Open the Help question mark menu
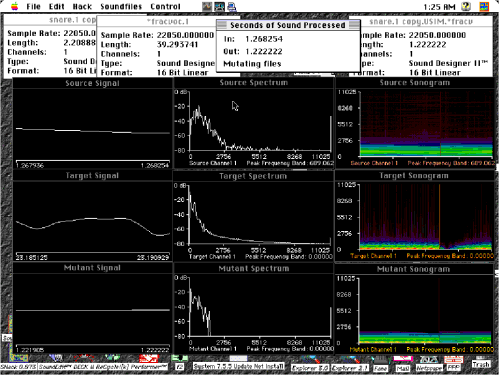500x376 pixels. coord(466,6)
